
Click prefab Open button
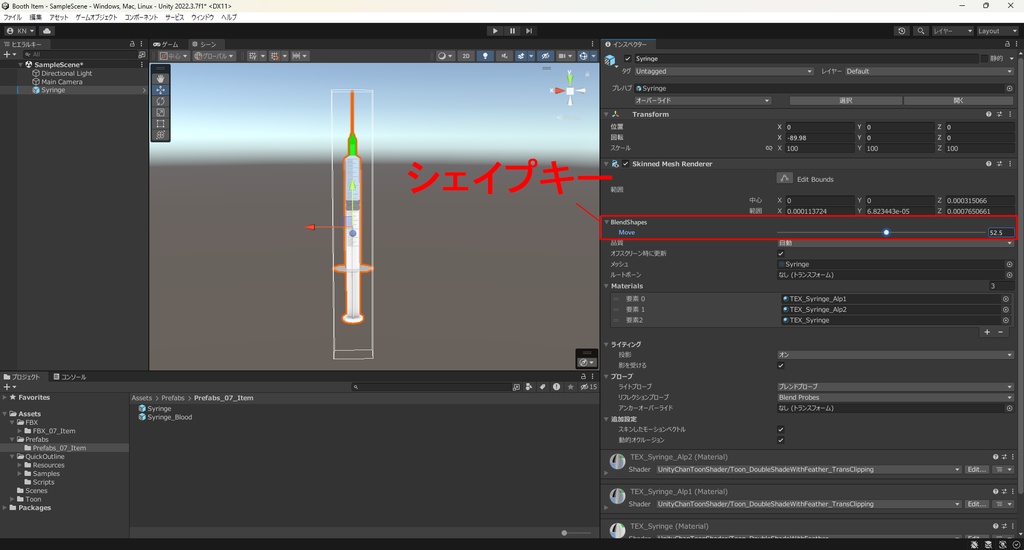958,101
